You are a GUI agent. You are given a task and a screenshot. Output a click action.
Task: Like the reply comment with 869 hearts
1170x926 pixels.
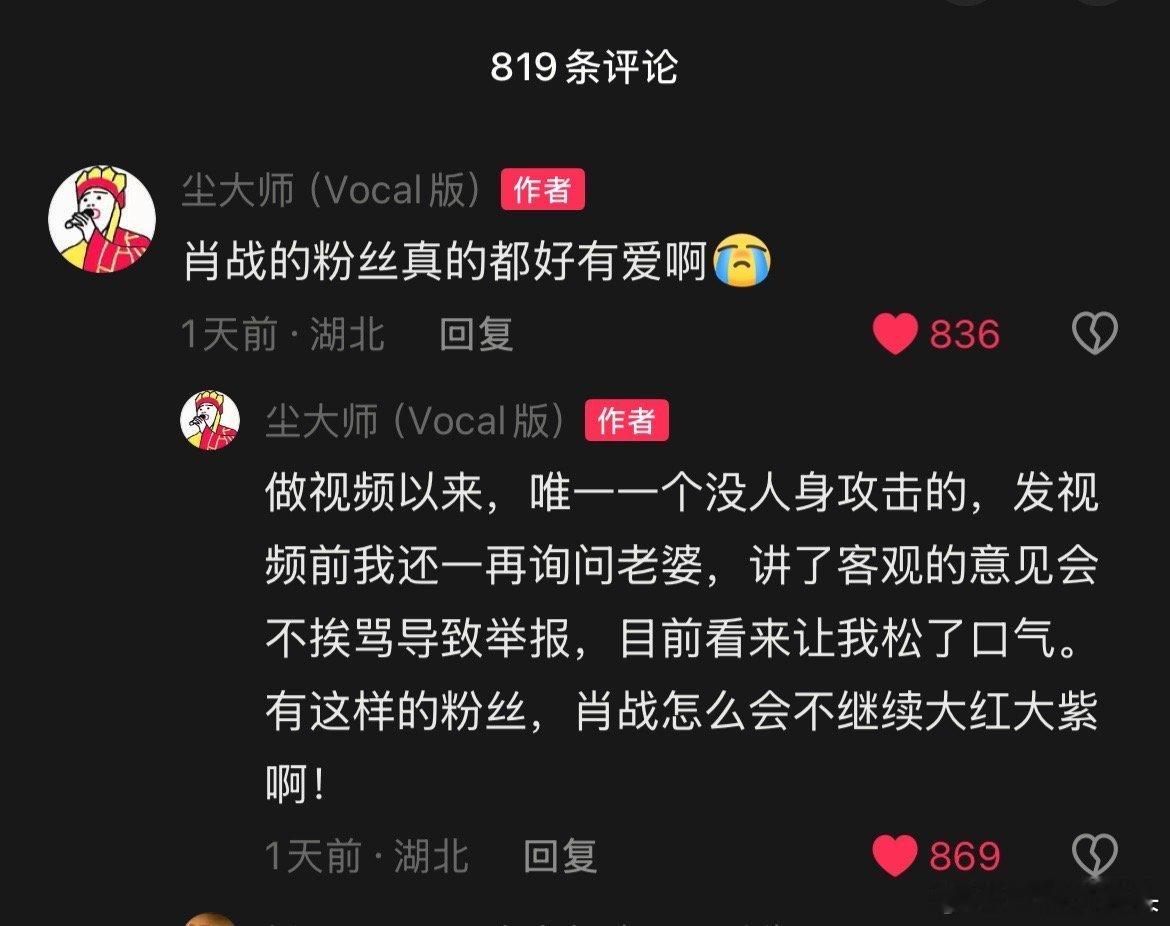(x=895, y=855)
